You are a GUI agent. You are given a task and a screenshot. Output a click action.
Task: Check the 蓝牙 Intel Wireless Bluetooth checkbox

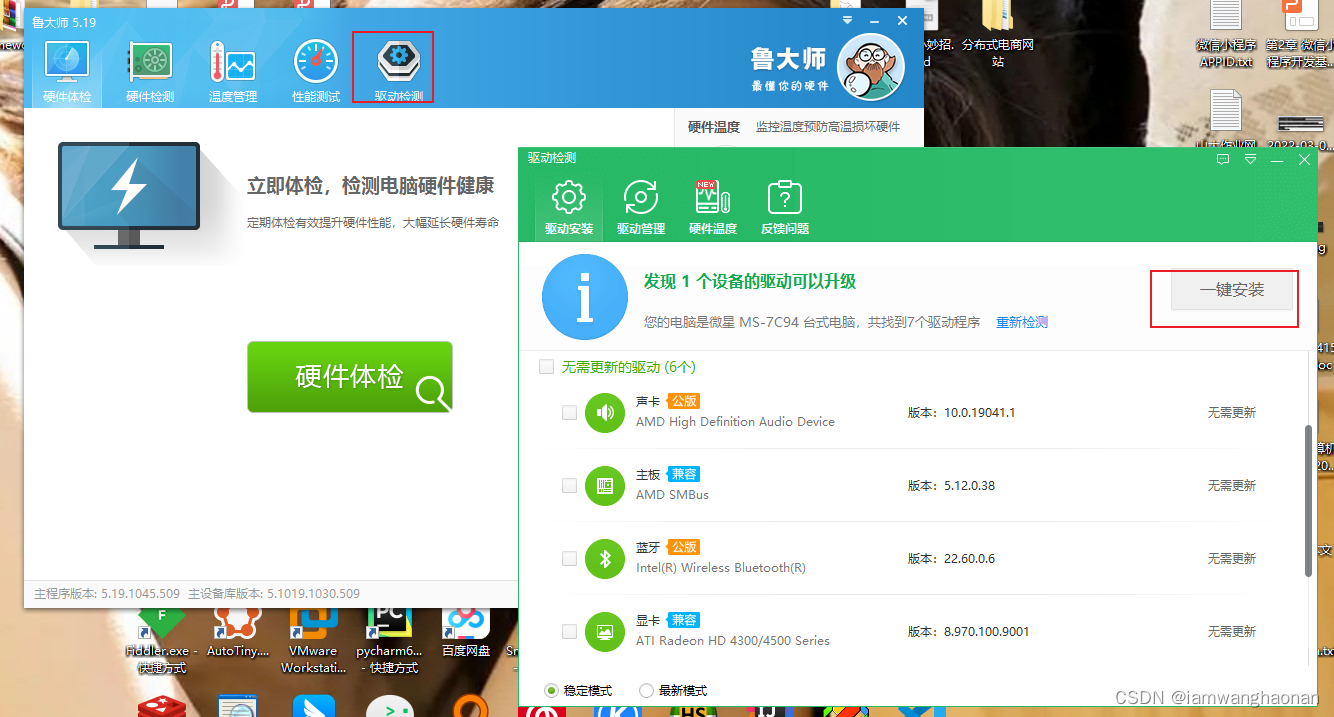coord(569,558)
